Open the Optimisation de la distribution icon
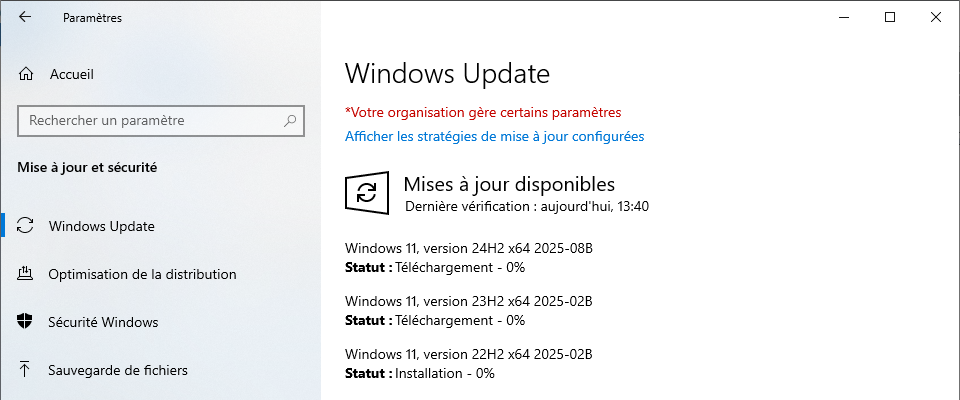The width and height of the screenshot is (960, 400). pos(25,274)
